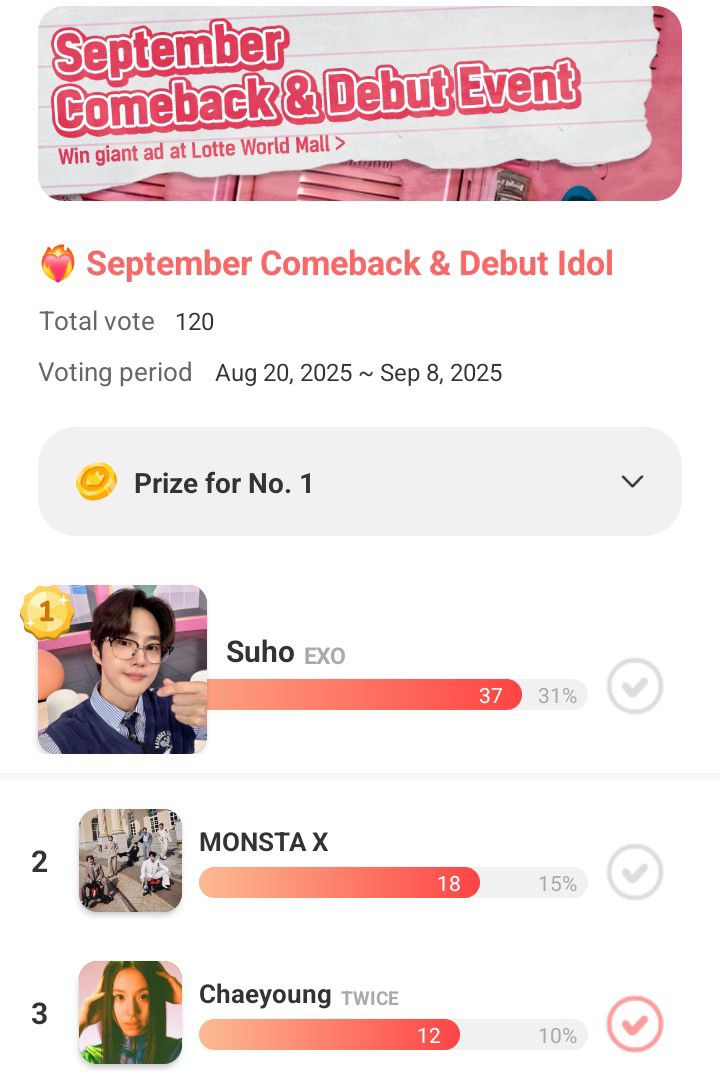The height and width of the screenshot is (1090, 720).
Task: Click the September Comeback & Debut Idol heading
Action: pos(350,264)
